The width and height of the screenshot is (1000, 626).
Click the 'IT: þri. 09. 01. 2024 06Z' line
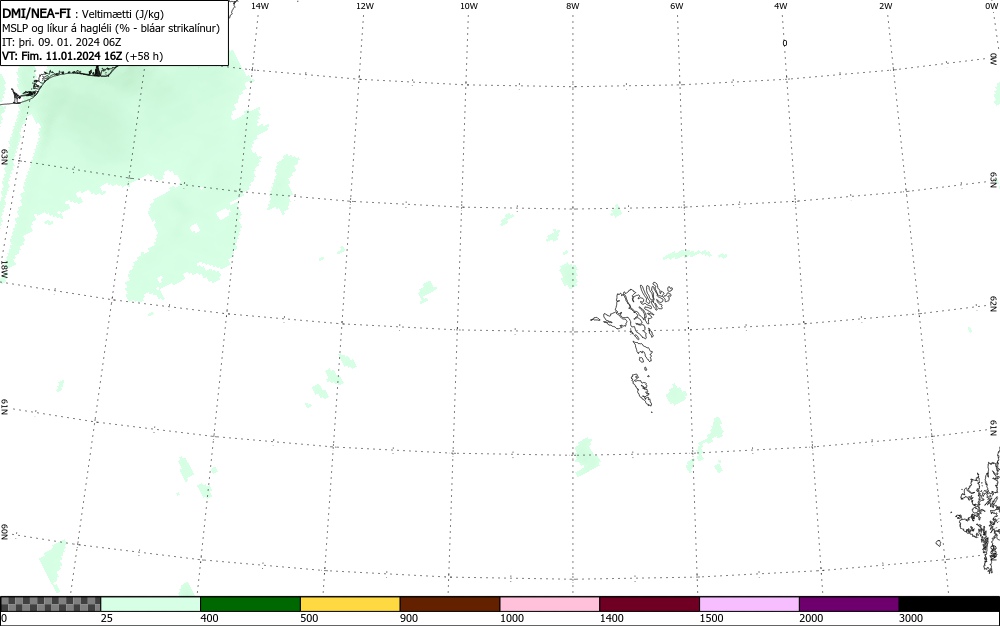(62, 42)
